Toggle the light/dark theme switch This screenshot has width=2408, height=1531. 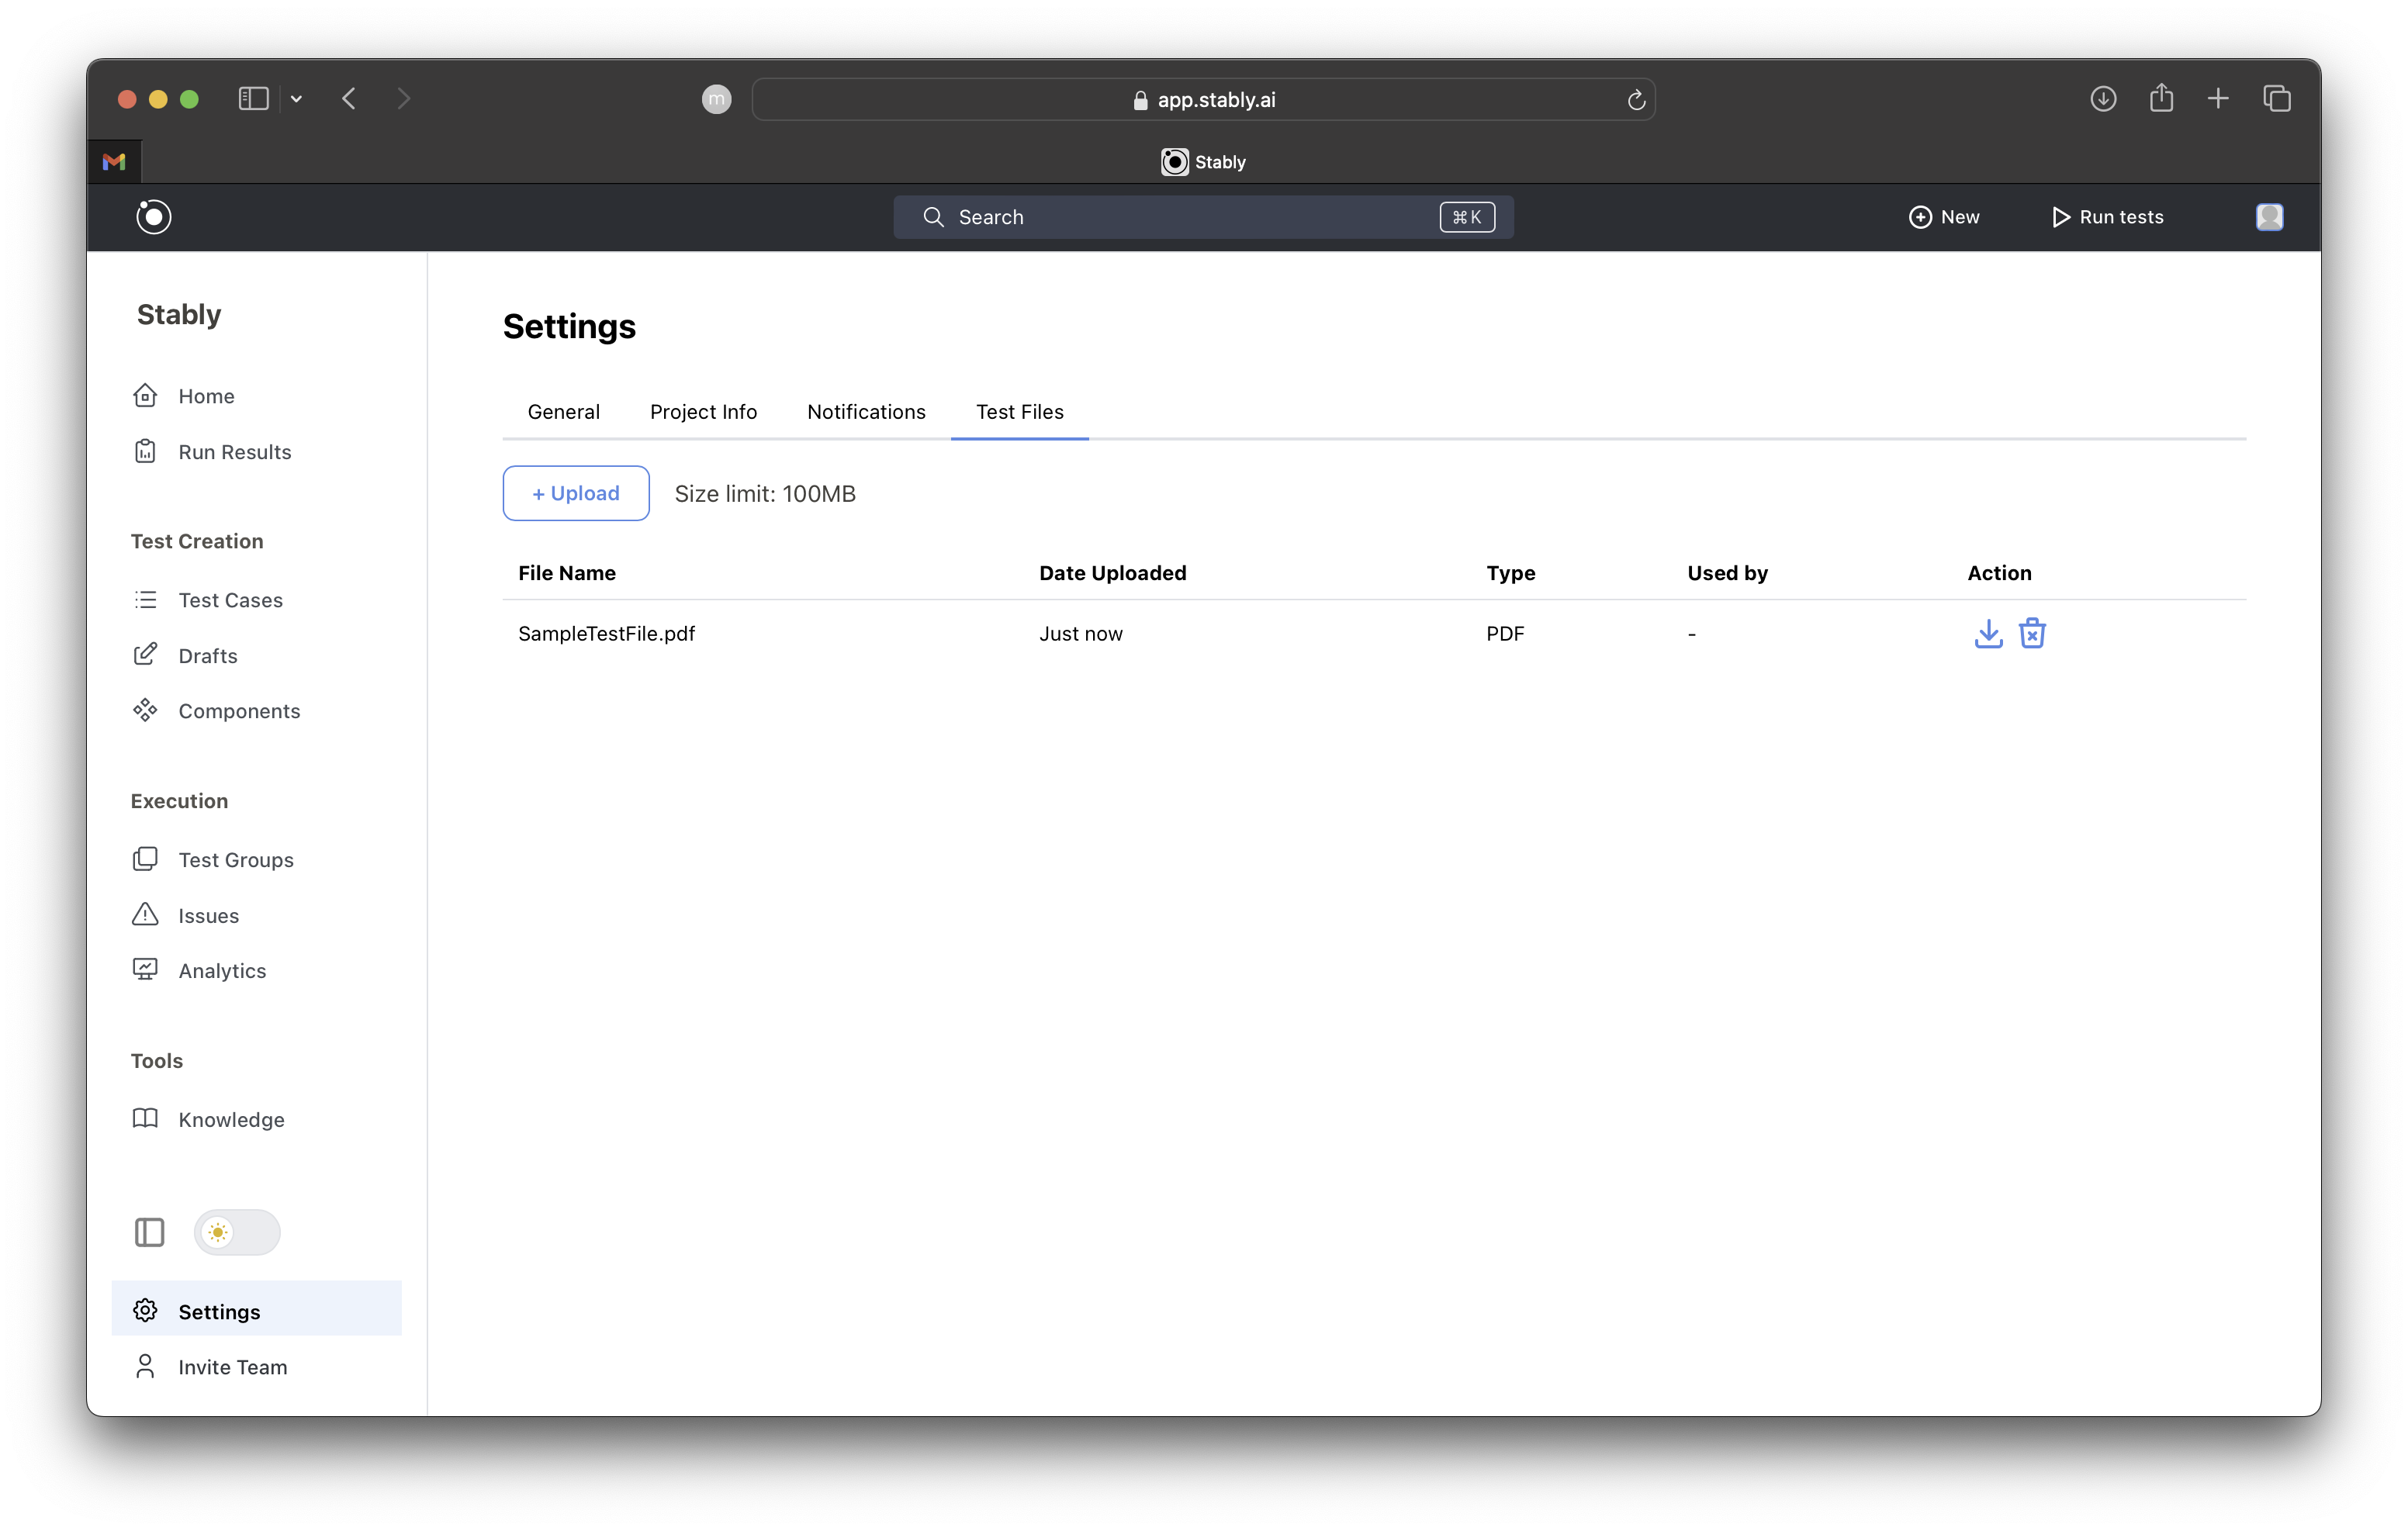click(237, 1232)
